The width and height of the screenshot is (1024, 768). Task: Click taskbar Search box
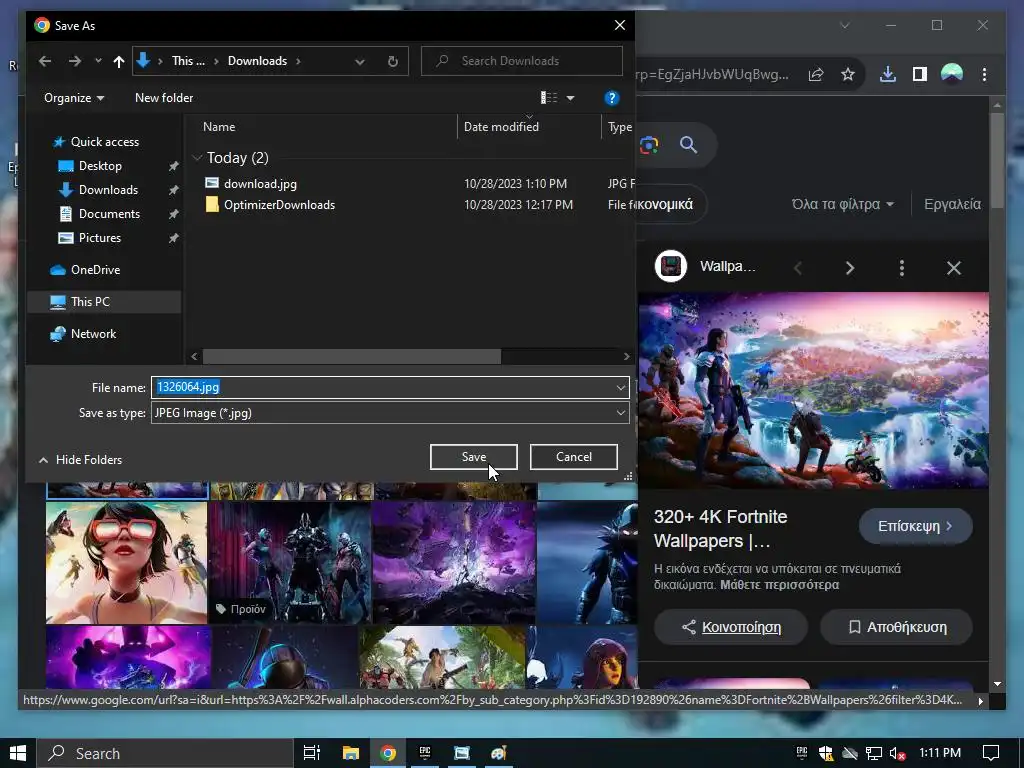click(165, 753)
